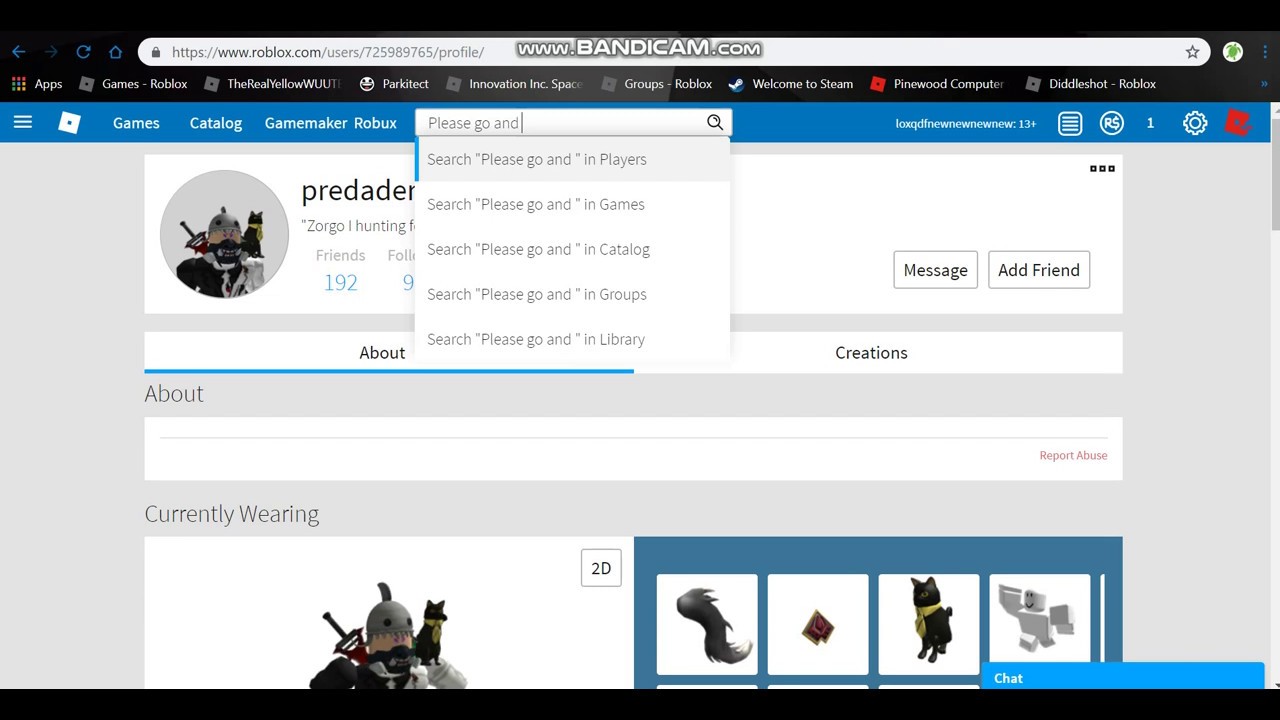Open Pinewood Computer bookmark
This screenshot has width=1280, height=720.
point(937,84)
